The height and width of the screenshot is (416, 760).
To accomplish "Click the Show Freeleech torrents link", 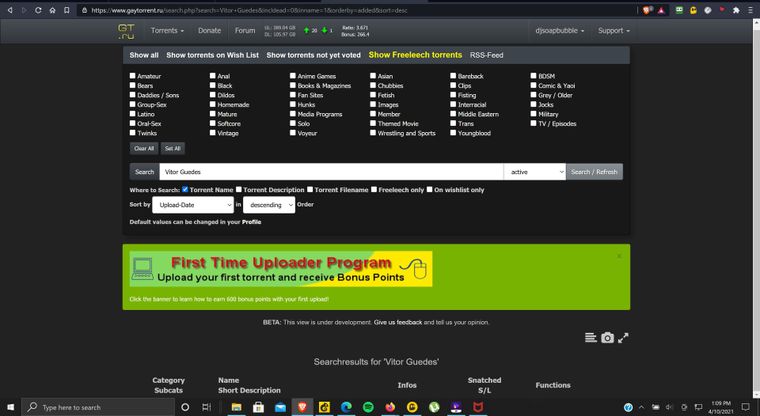I will pyautogui.click(x=415, y=55).
